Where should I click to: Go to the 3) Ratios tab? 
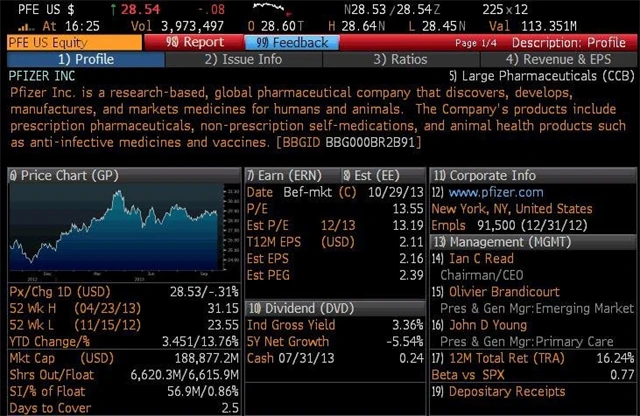point(400,59)
